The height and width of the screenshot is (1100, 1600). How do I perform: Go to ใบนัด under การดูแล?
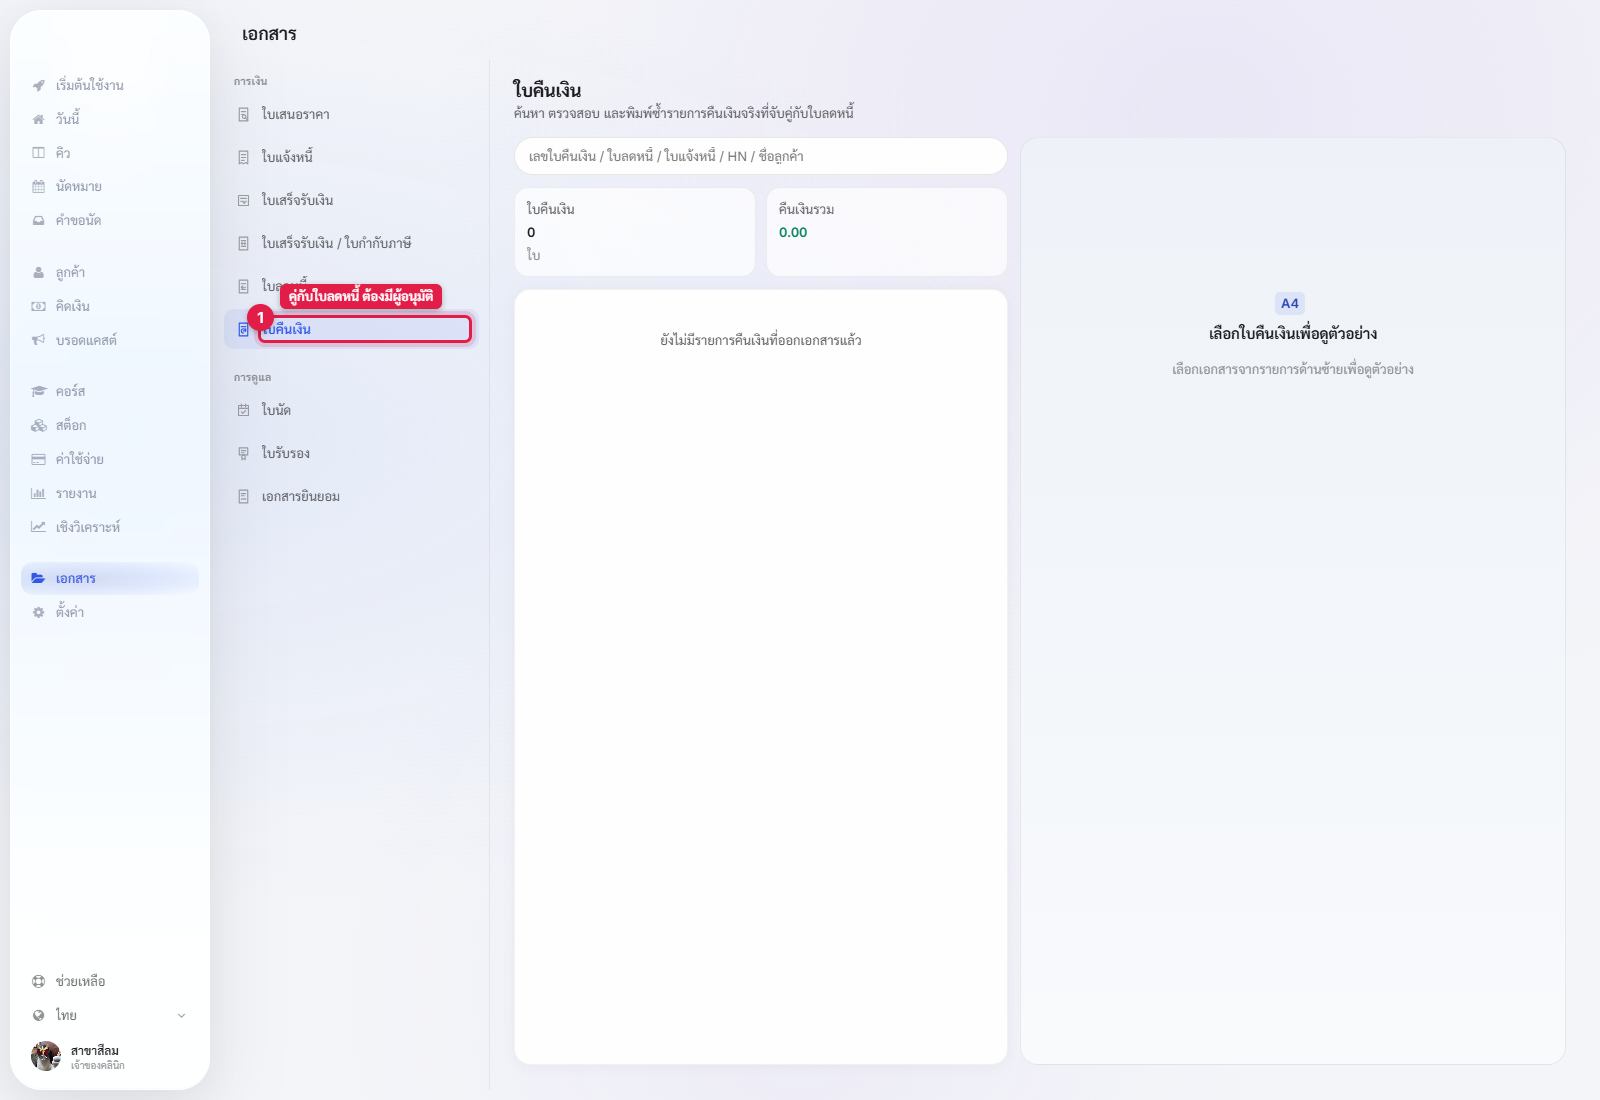coord(351,411)
